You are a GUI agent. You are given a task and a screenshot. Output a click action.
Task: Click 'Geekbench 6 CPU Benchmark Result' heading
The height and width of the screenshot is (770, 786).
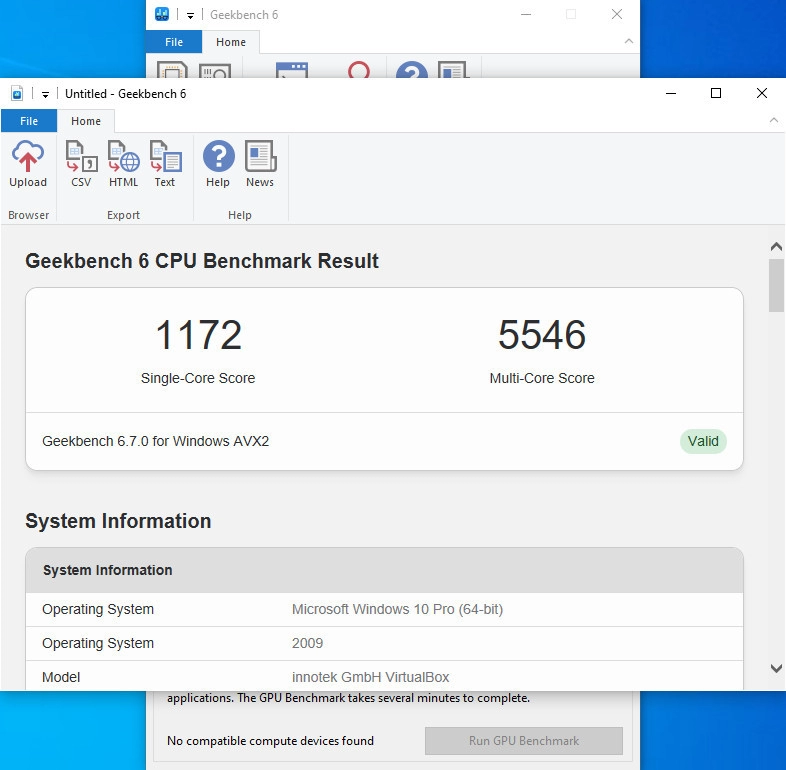coord(202,261)
